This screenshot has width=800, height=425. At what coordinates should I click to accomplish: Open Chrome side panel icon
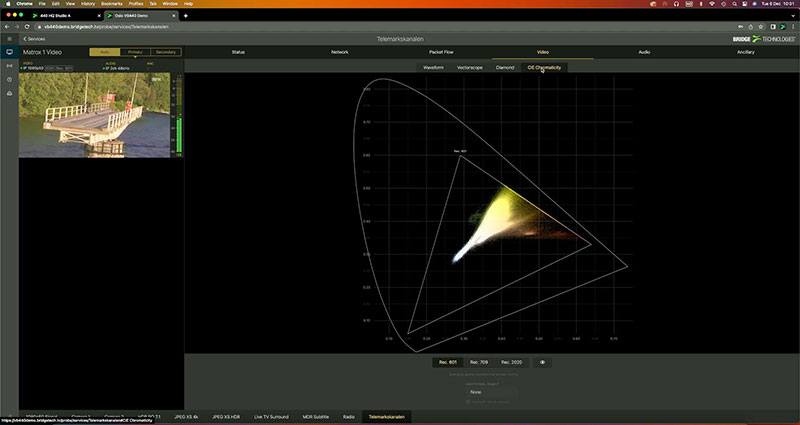773,27
